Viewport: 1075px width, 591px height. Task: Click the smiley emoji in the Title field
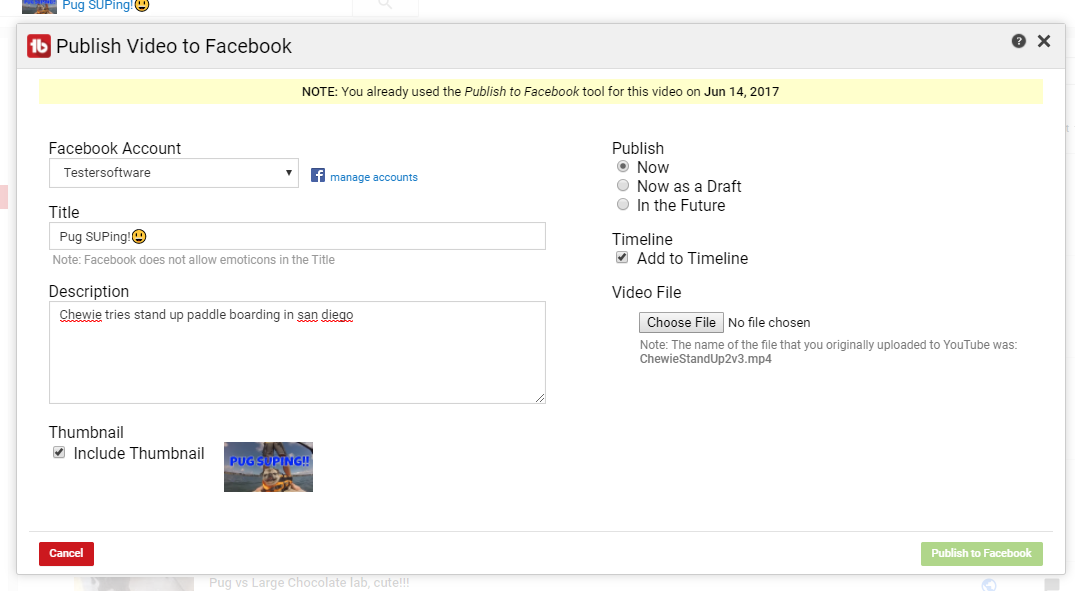click(x=137, y=236)
